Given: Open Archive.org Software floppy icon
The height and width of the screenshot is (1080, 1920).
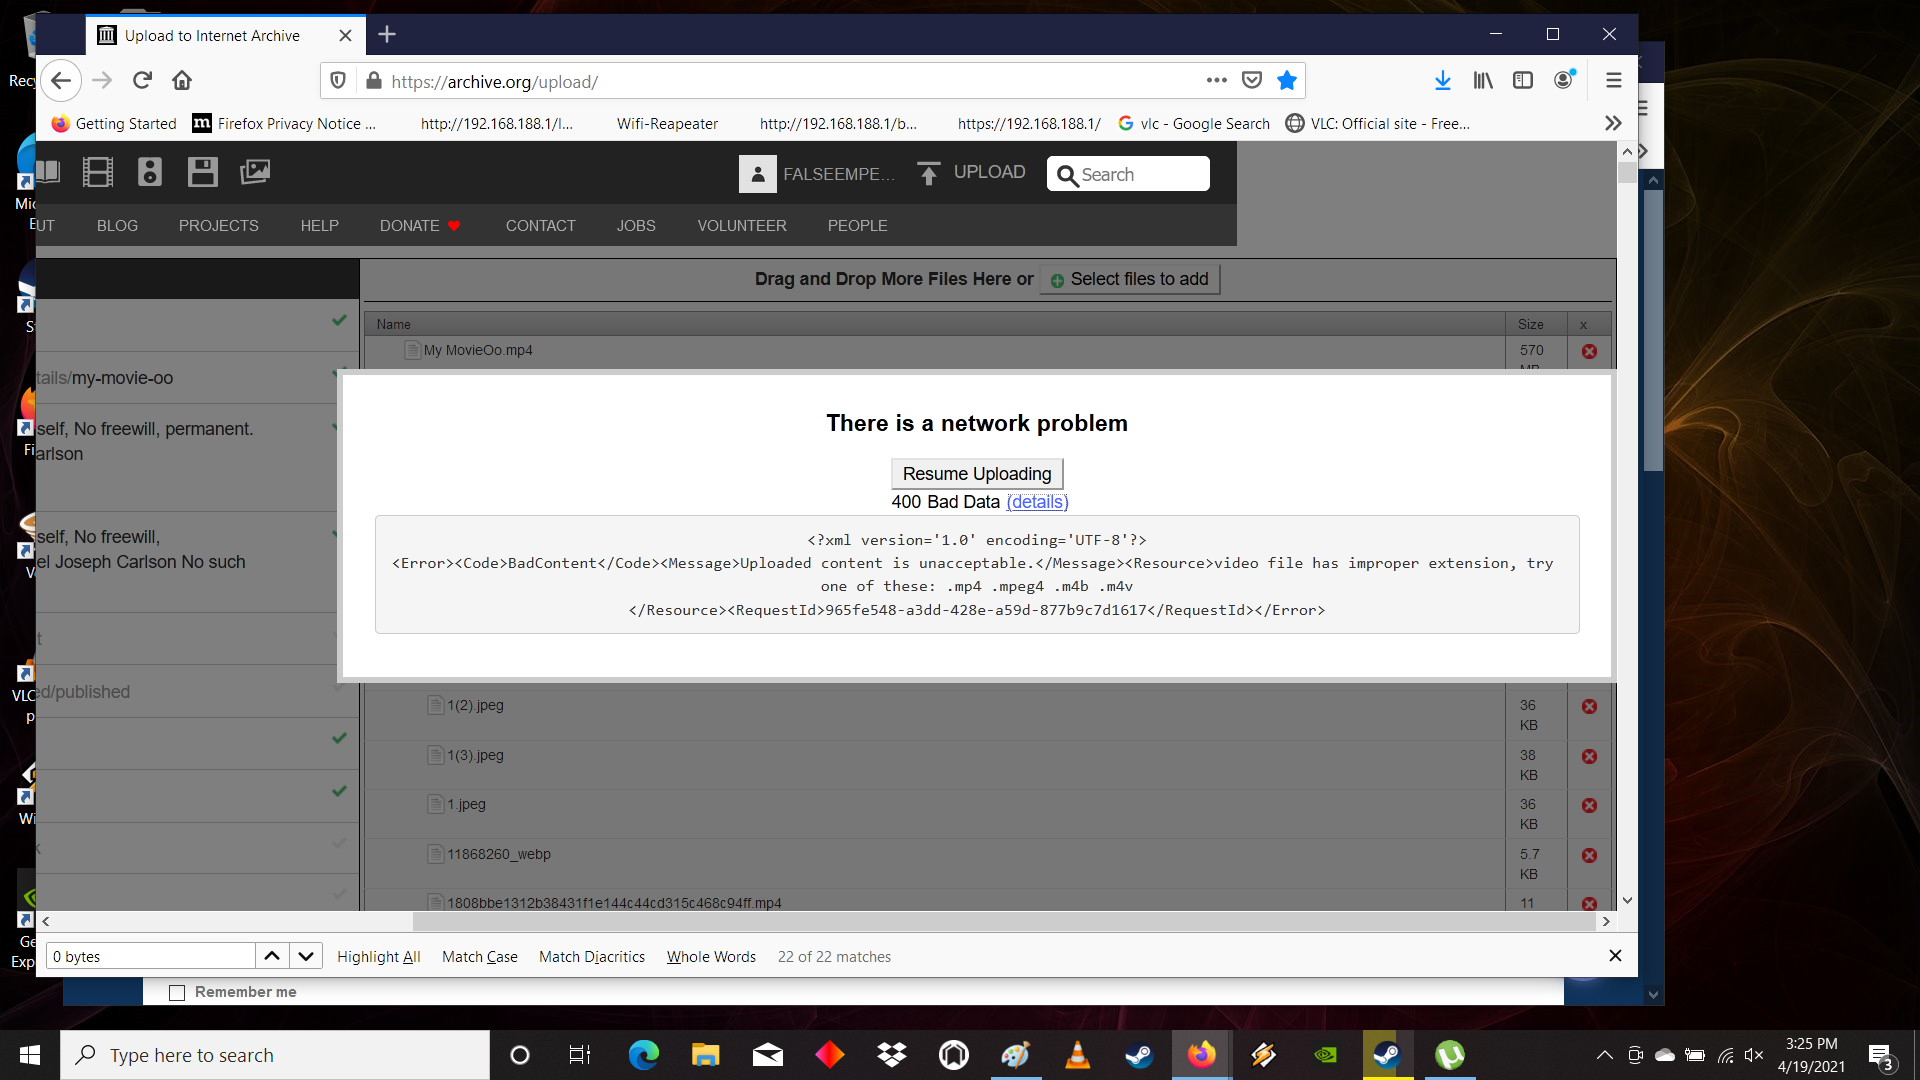Looking at the screenshot, I should 202,172.
